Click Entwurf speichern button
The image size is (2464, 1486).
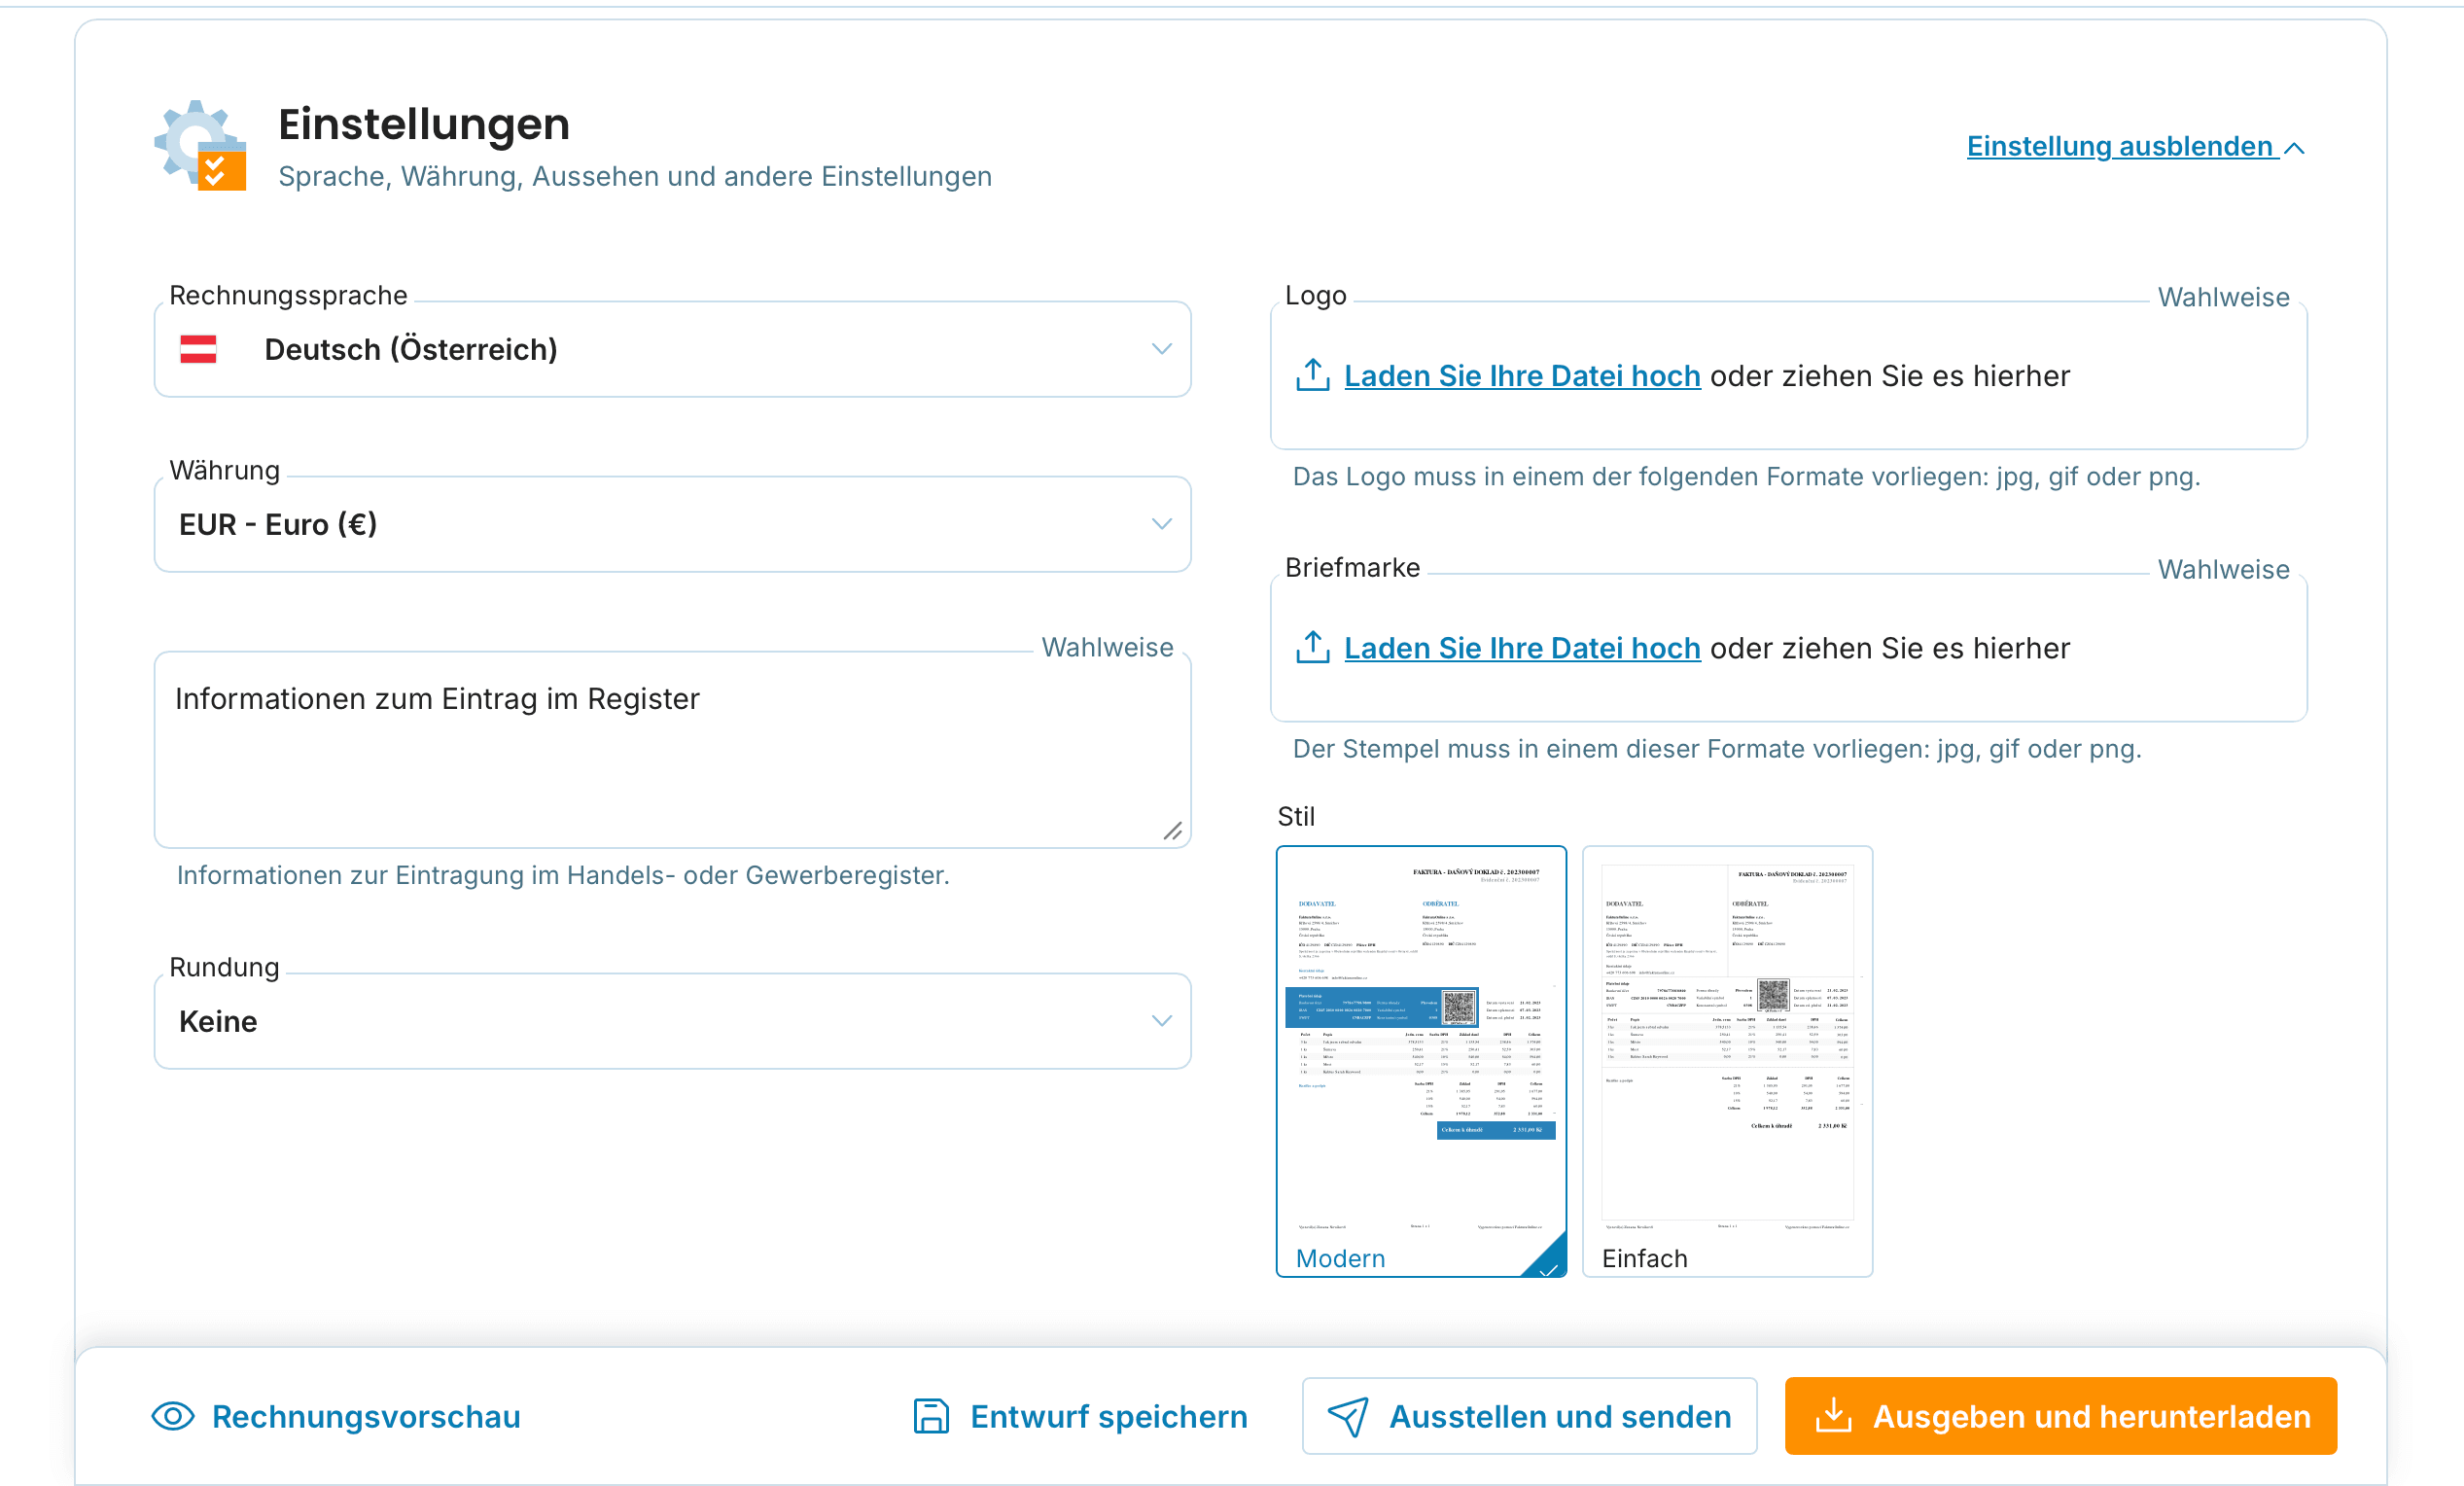coord(1080,1416)
